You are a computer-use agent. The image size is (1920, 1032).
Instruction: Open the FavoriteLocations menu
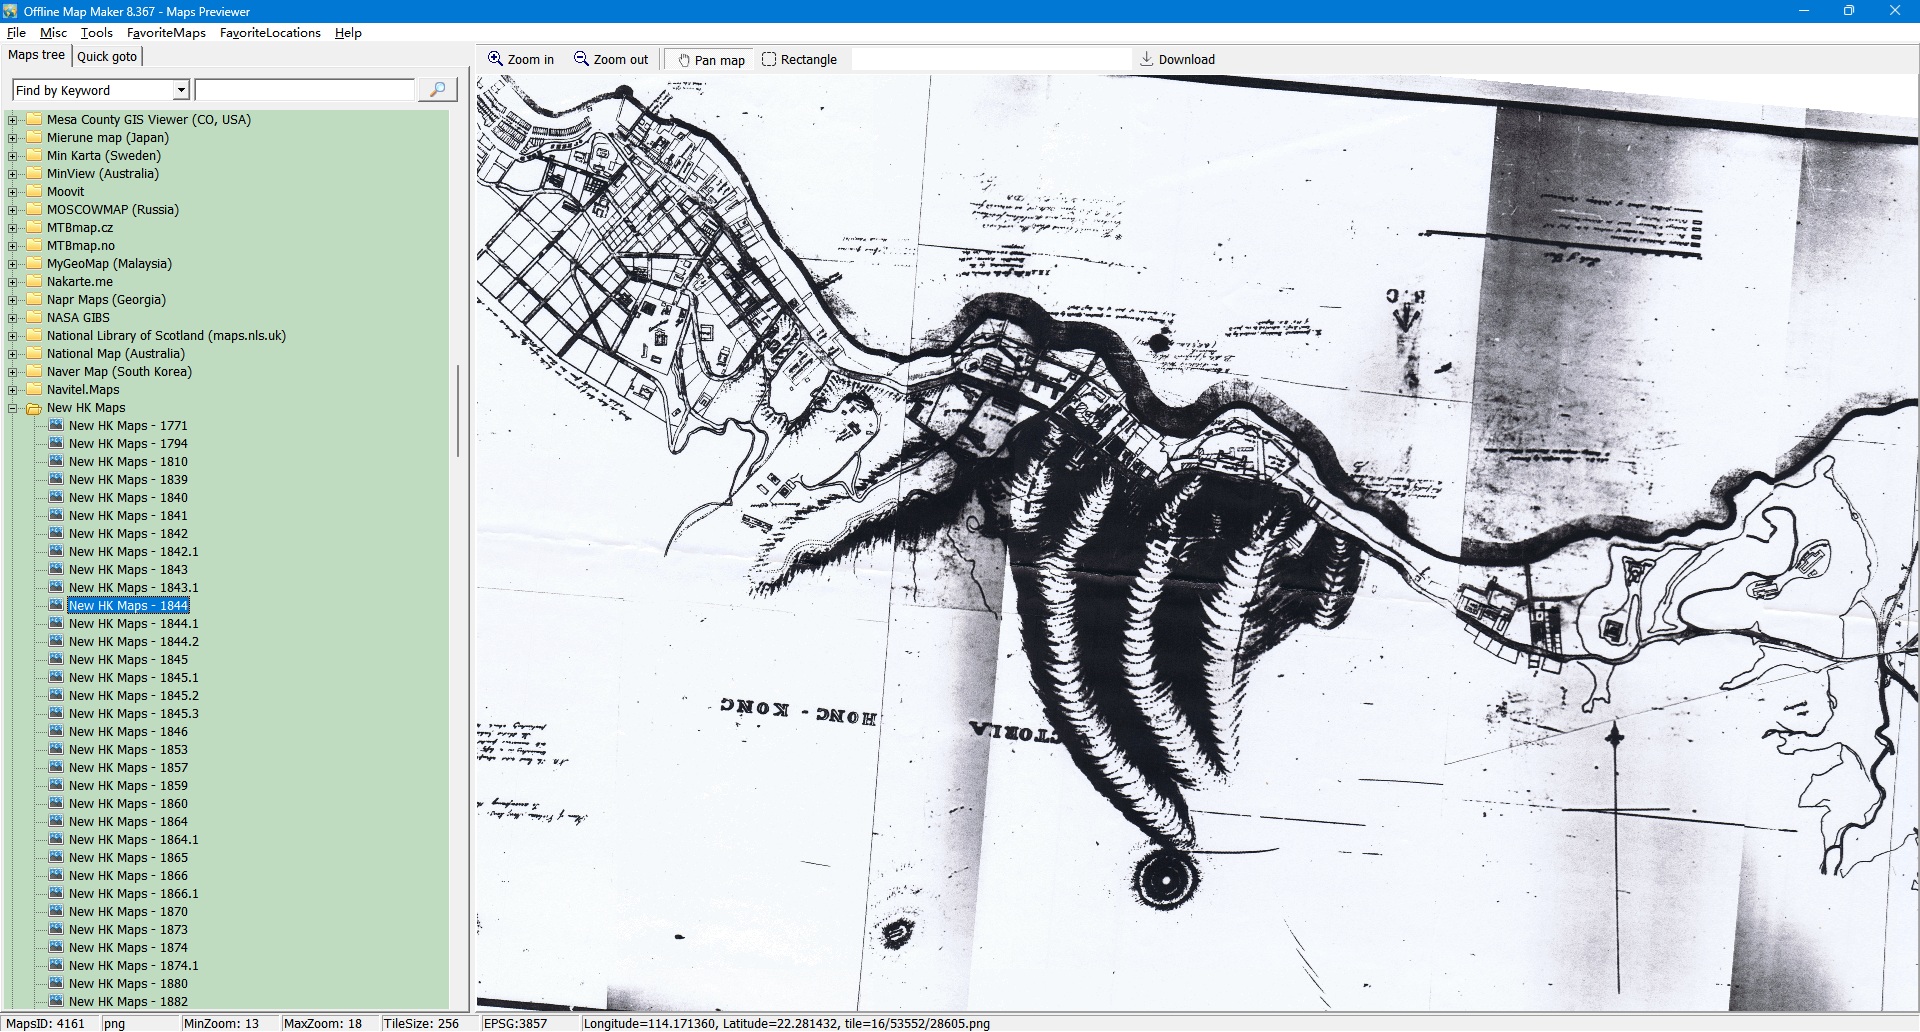click(x=270, y=33)
